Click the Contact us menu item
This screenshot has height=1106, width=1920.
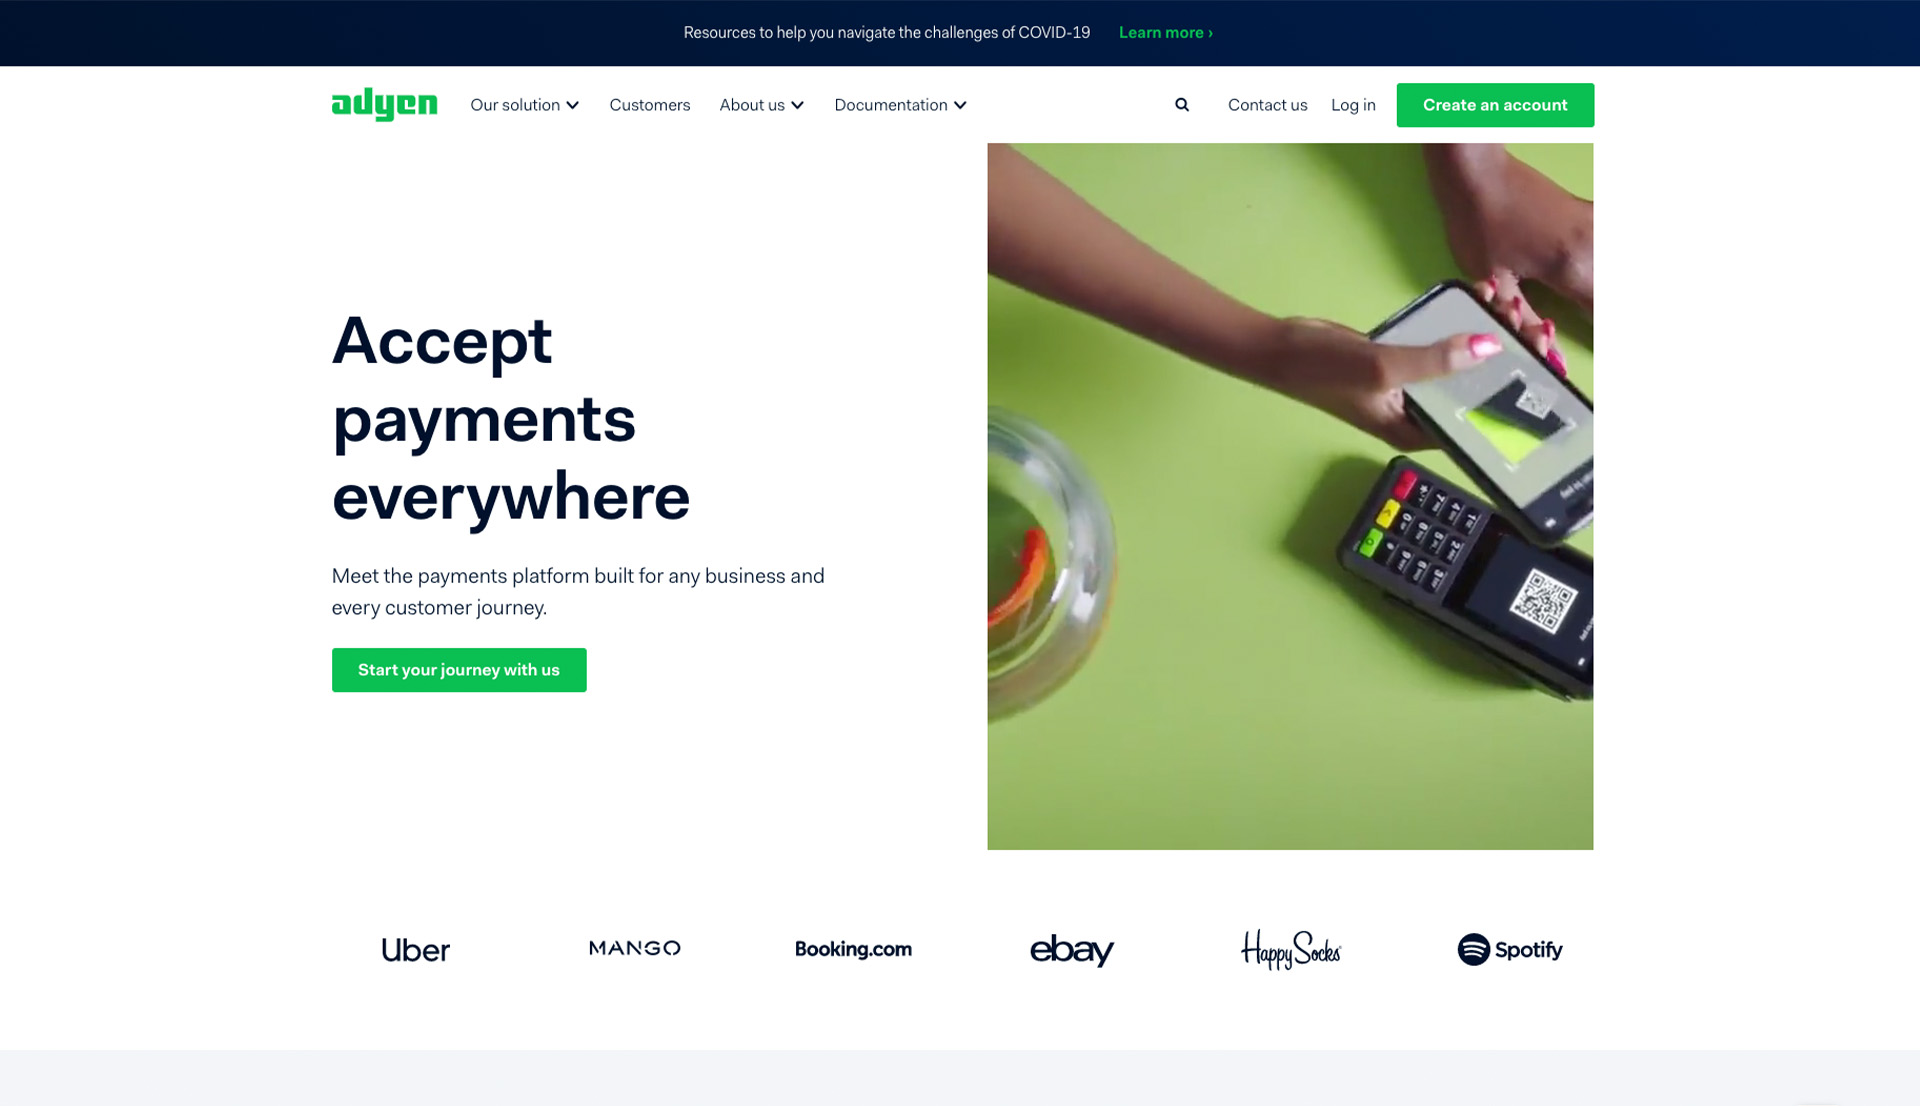(x=1267, y=104)
